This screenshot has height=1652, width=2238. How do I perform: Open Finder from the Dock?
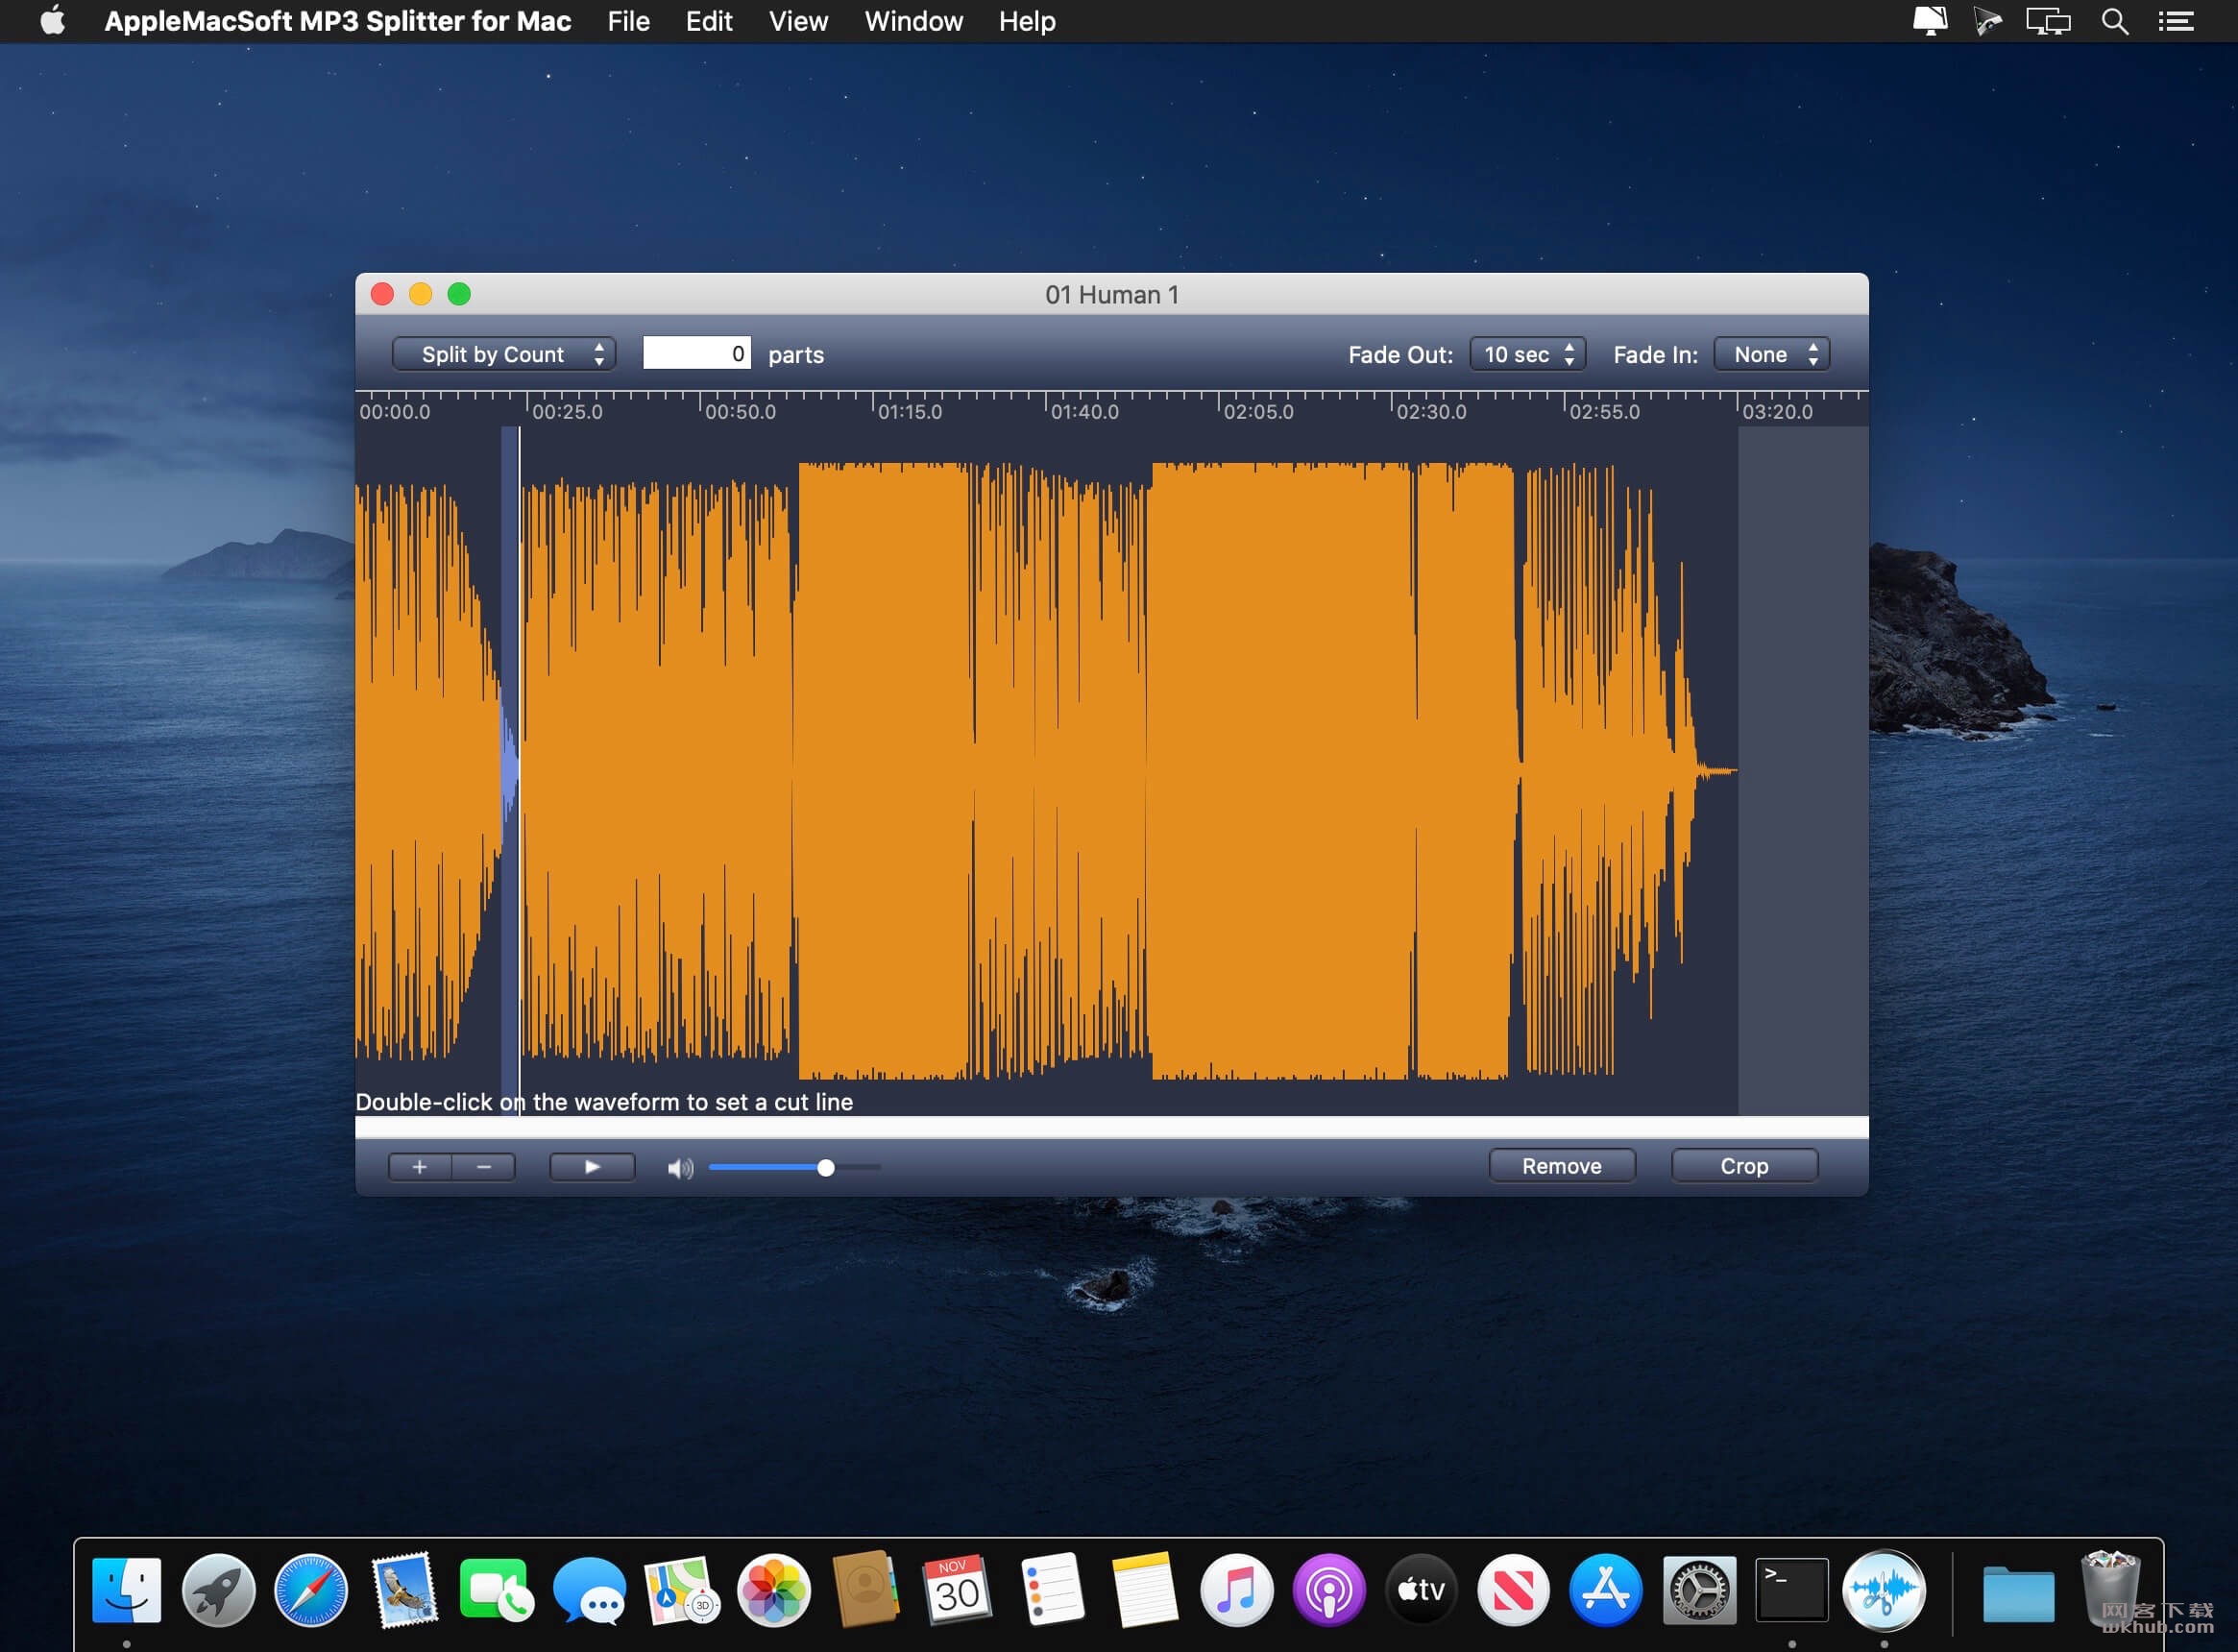point(126,1590)
